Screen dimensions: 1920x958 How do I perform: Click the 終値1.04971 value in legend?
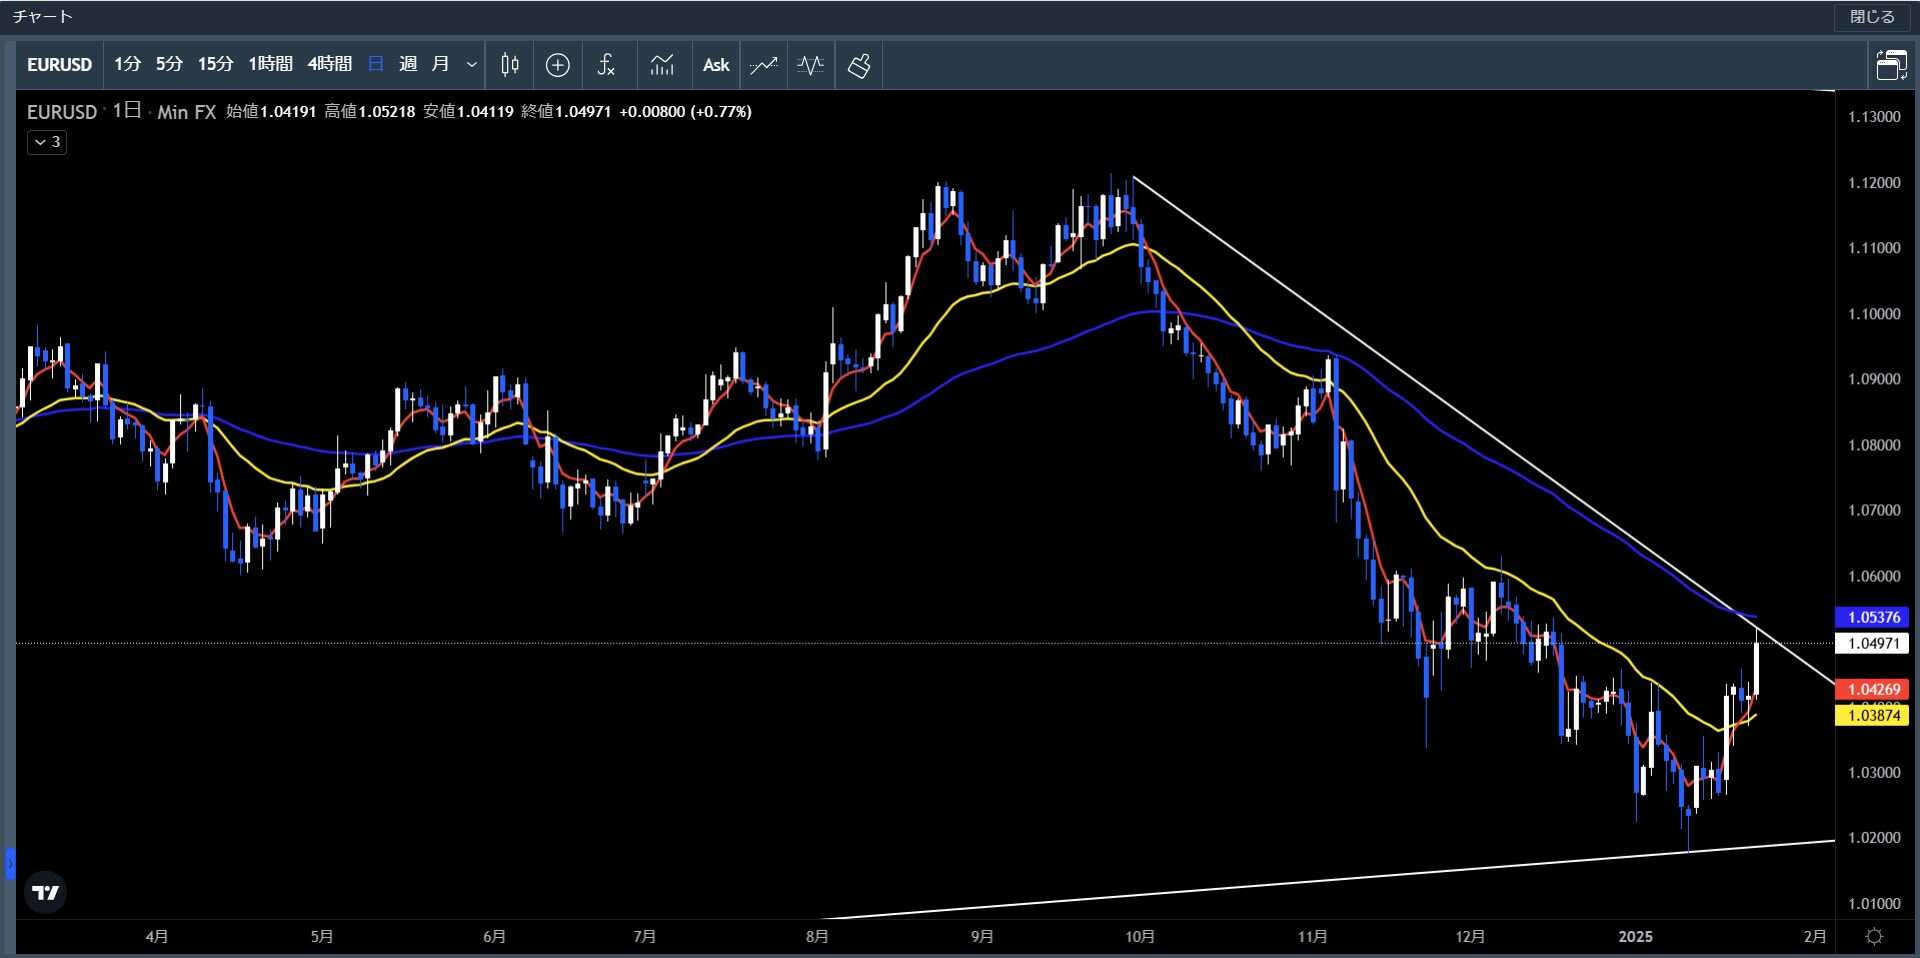pyautogui.click(x=566, y=112)
